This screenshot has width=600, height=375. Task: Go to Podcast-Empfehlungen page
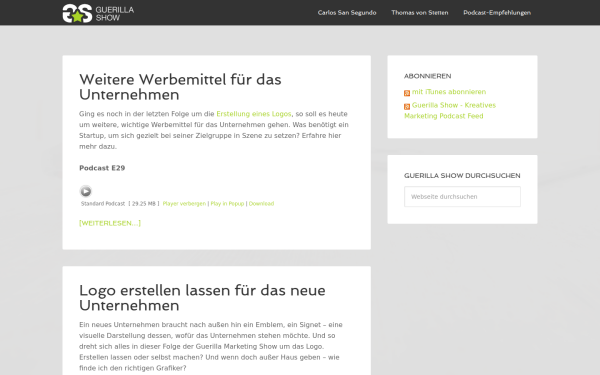click(x=497, y=13)
